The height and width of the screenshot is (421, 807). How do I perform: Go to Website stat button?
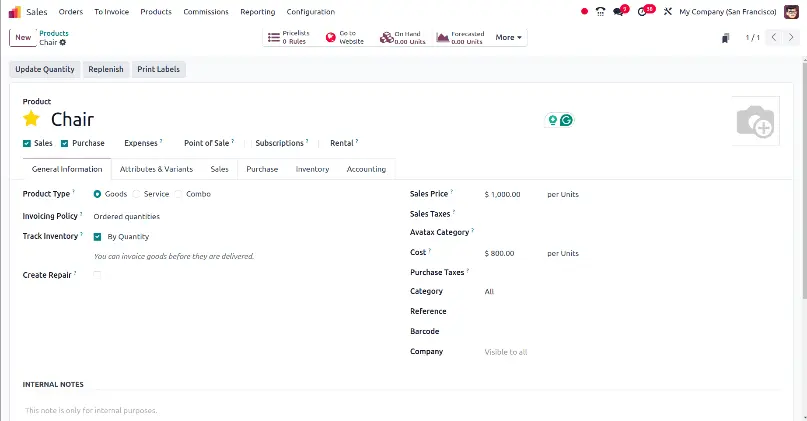pos(345,37)
